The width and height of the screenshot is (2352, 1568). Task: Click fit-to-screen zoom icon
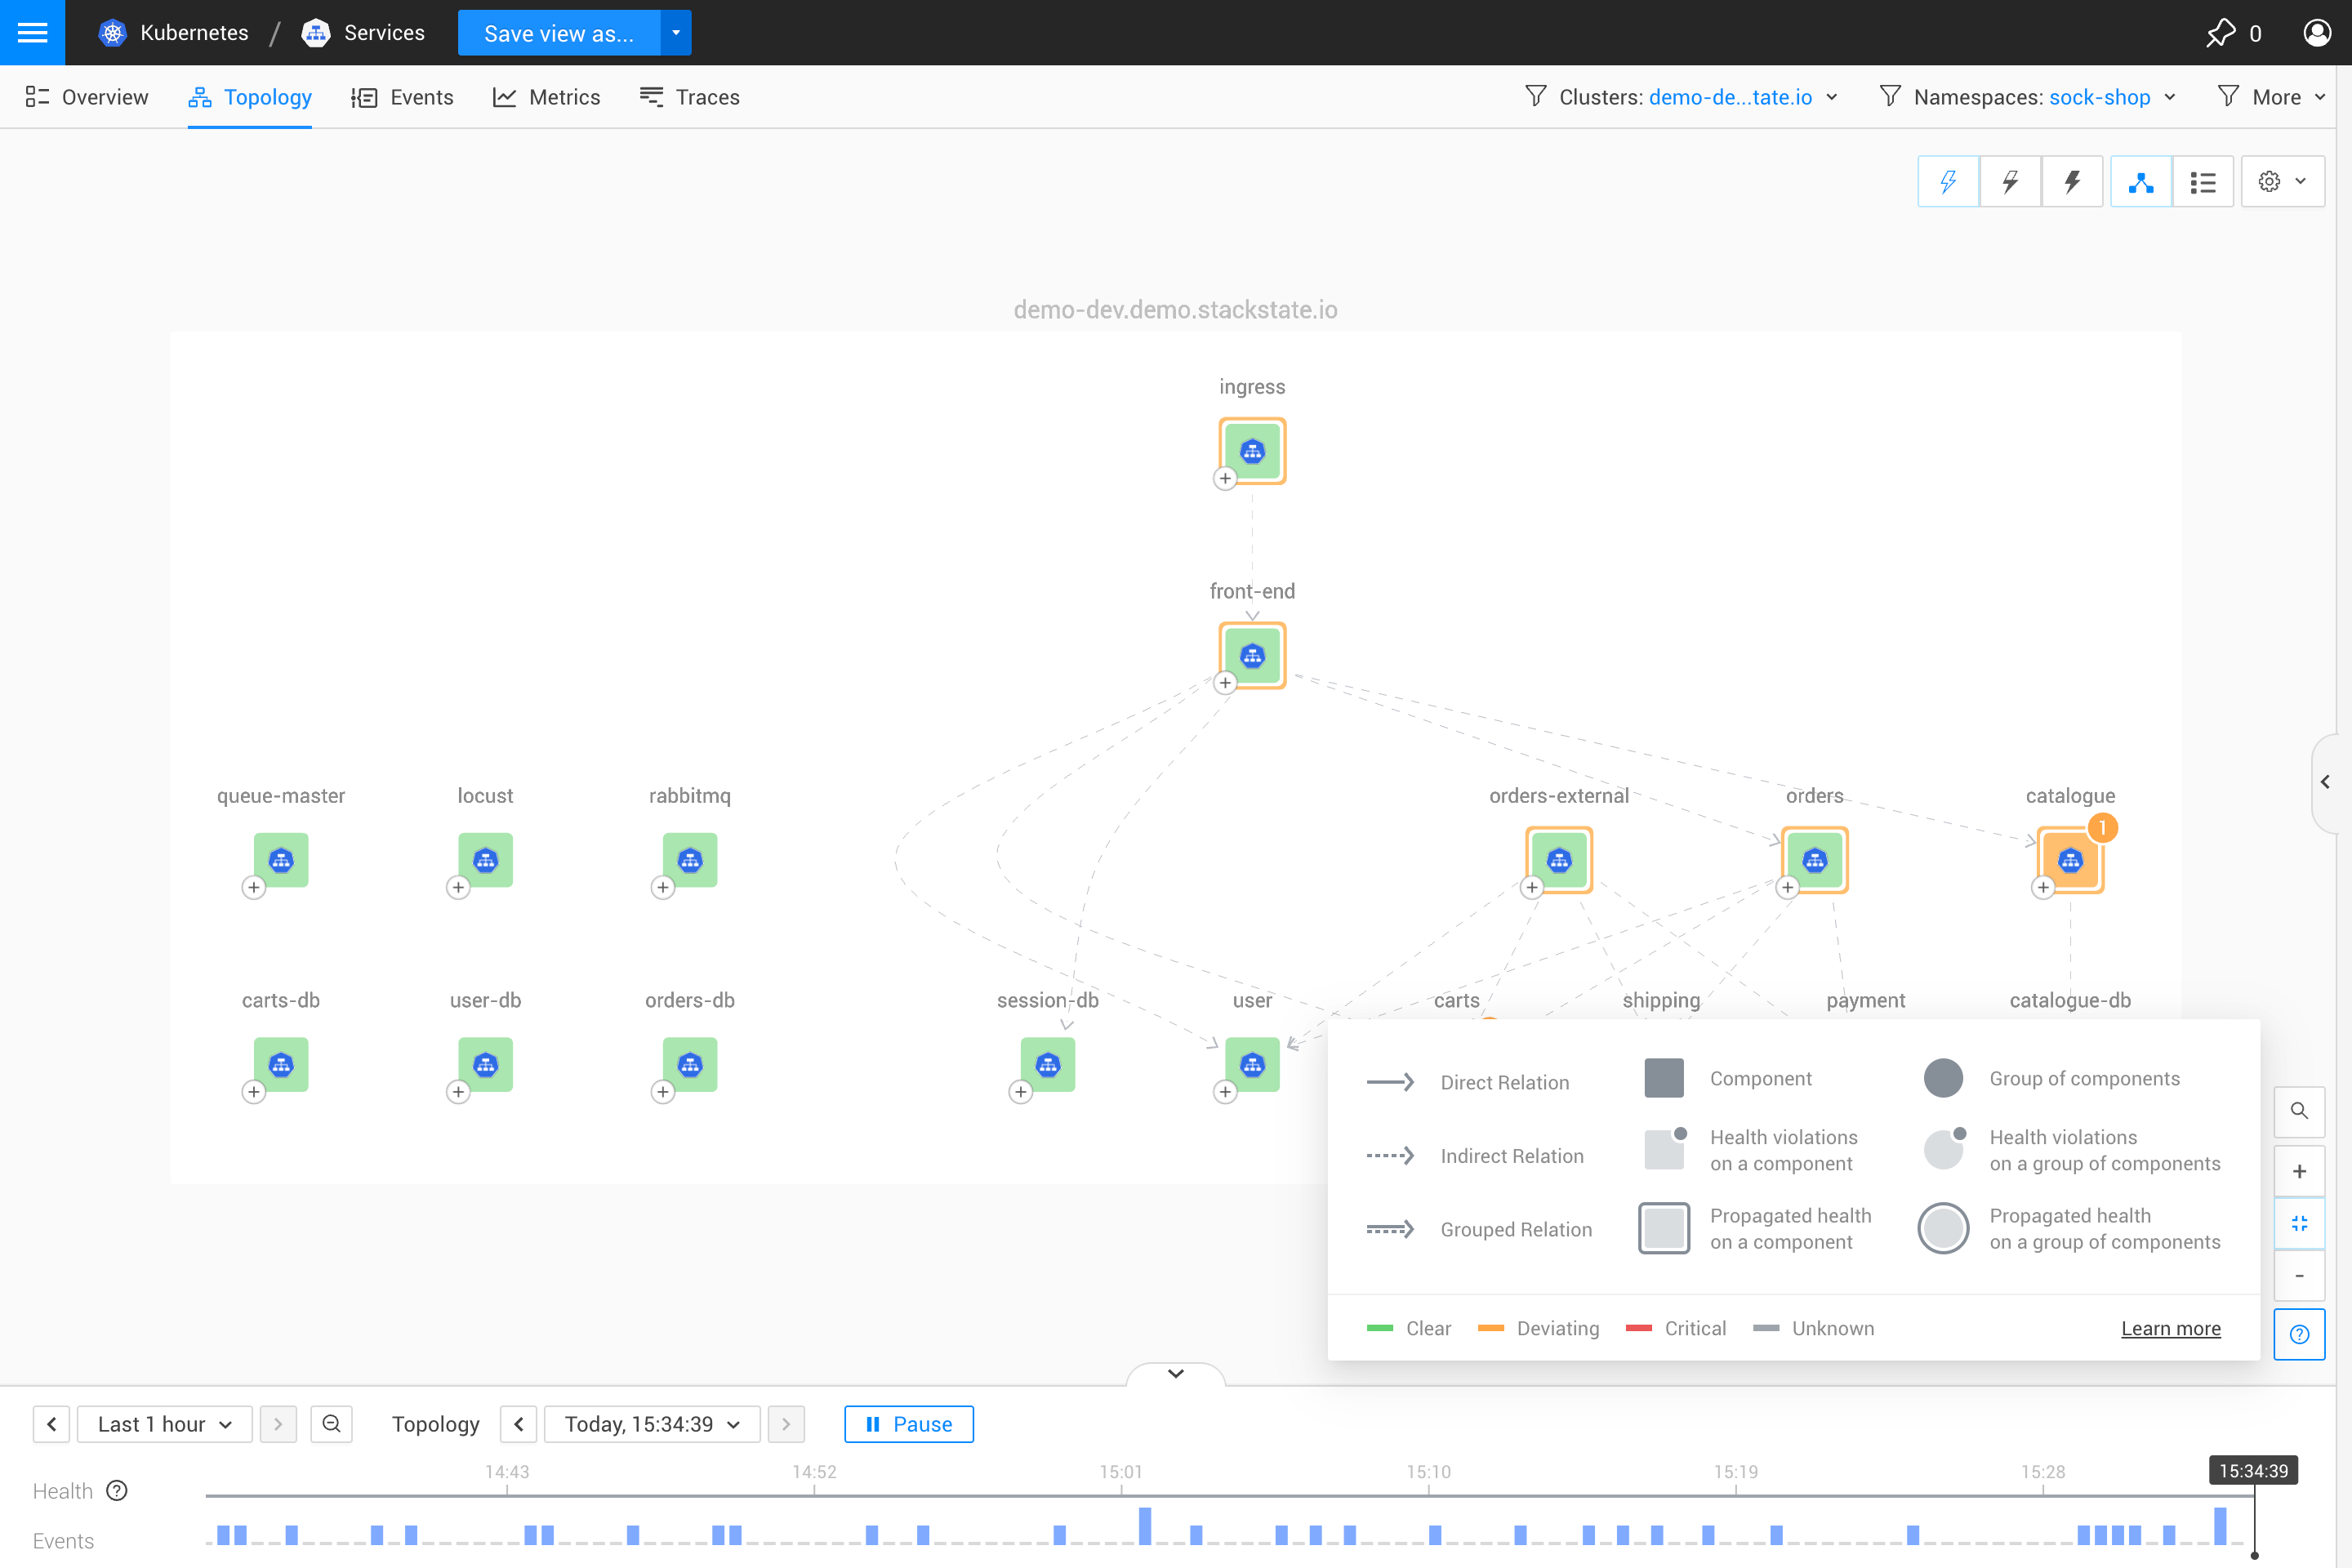click(2299, 1223)
